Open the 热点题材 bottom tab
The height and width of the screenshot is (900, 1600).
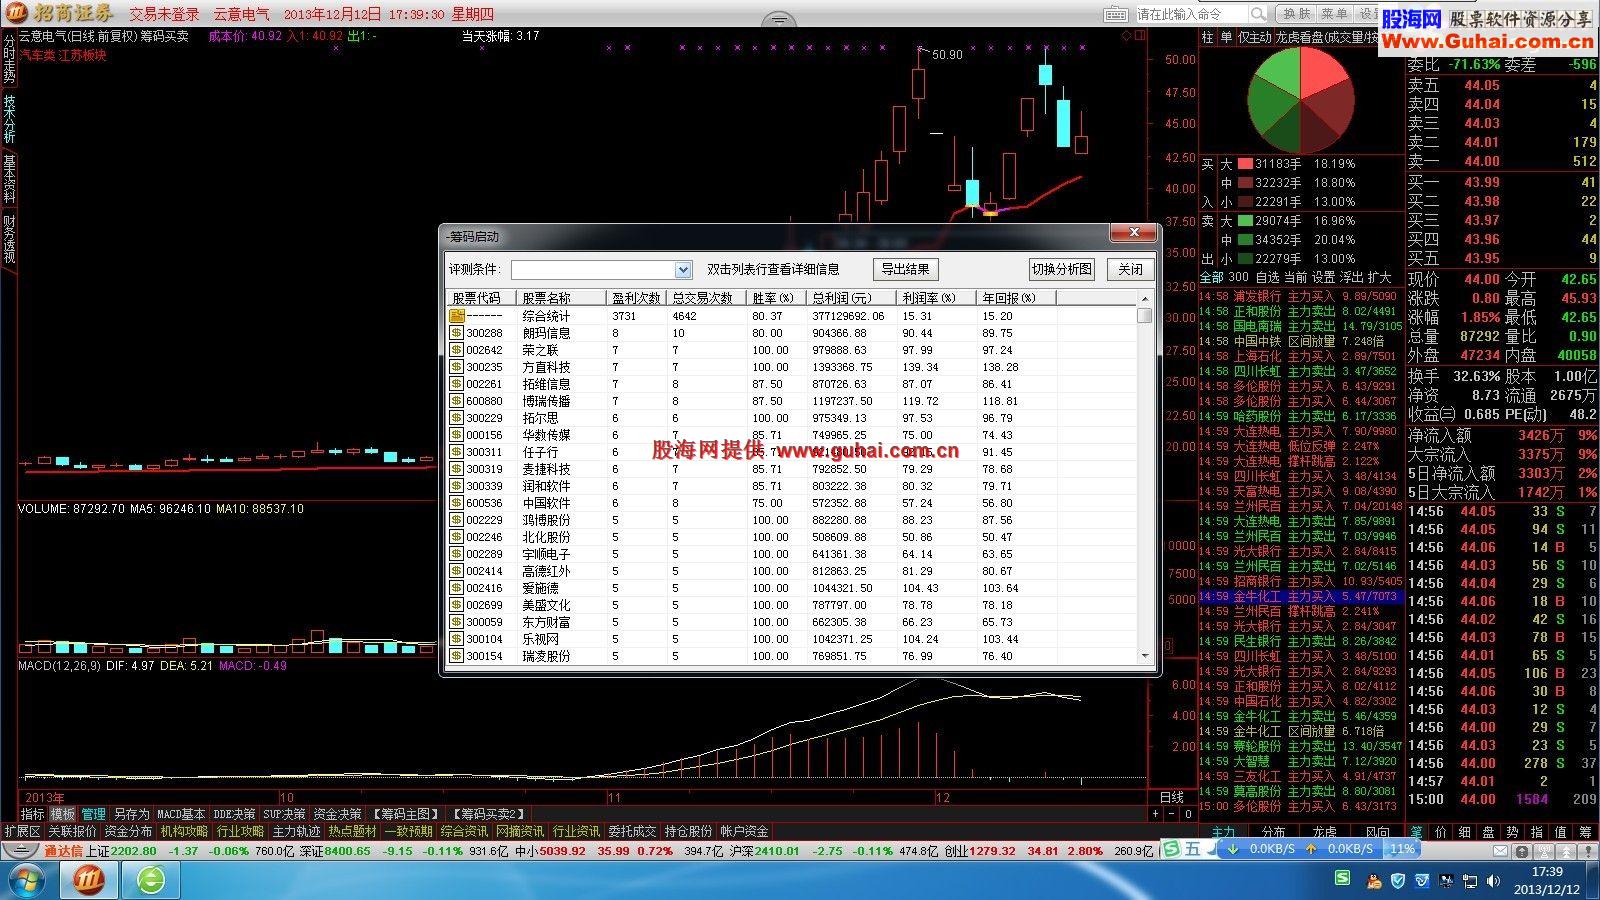(x=352, y=831)
